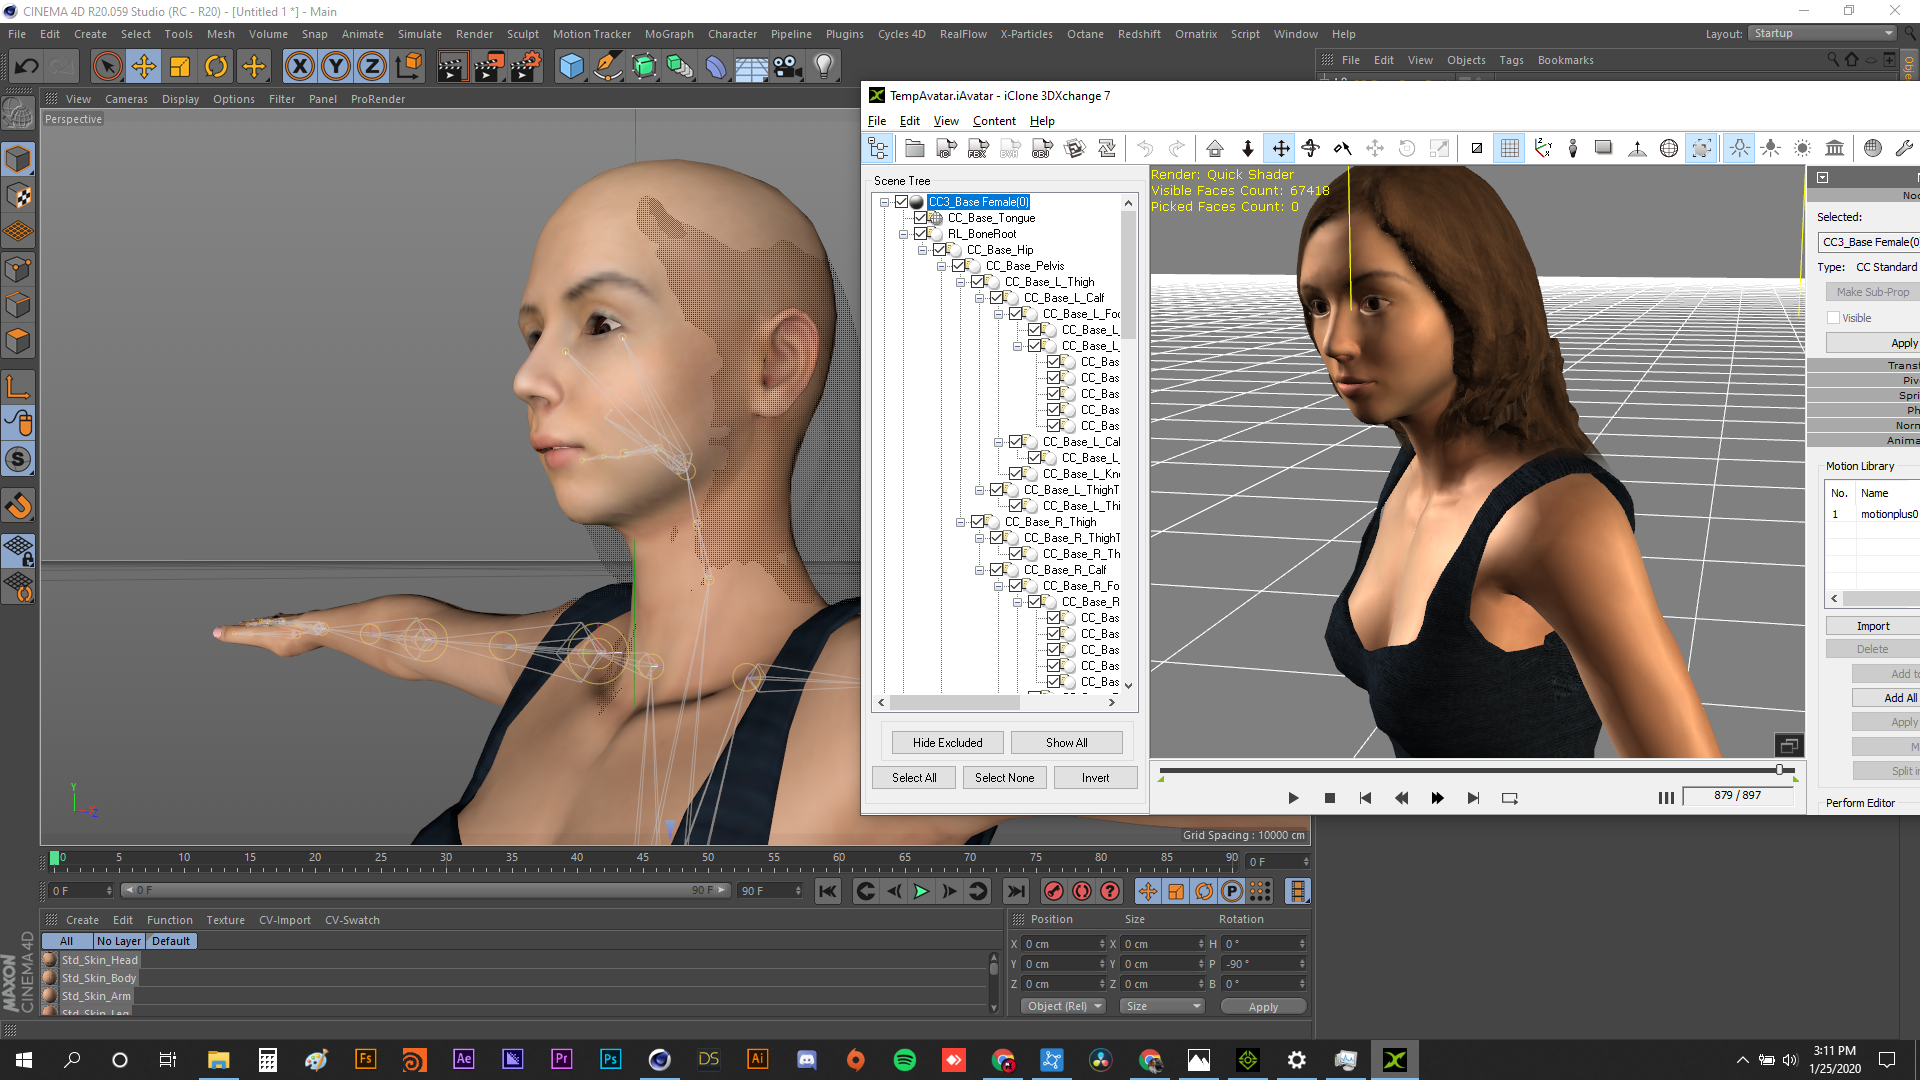
Task: Click the Camera object icon
Action: pos(788,67)
